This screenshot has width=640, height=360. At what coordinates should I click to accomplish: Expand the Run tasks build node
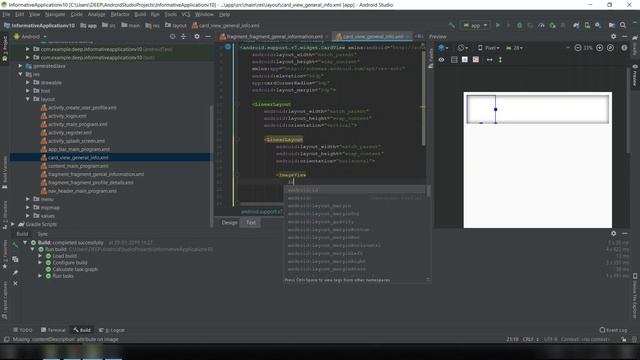tap(40, 276)
